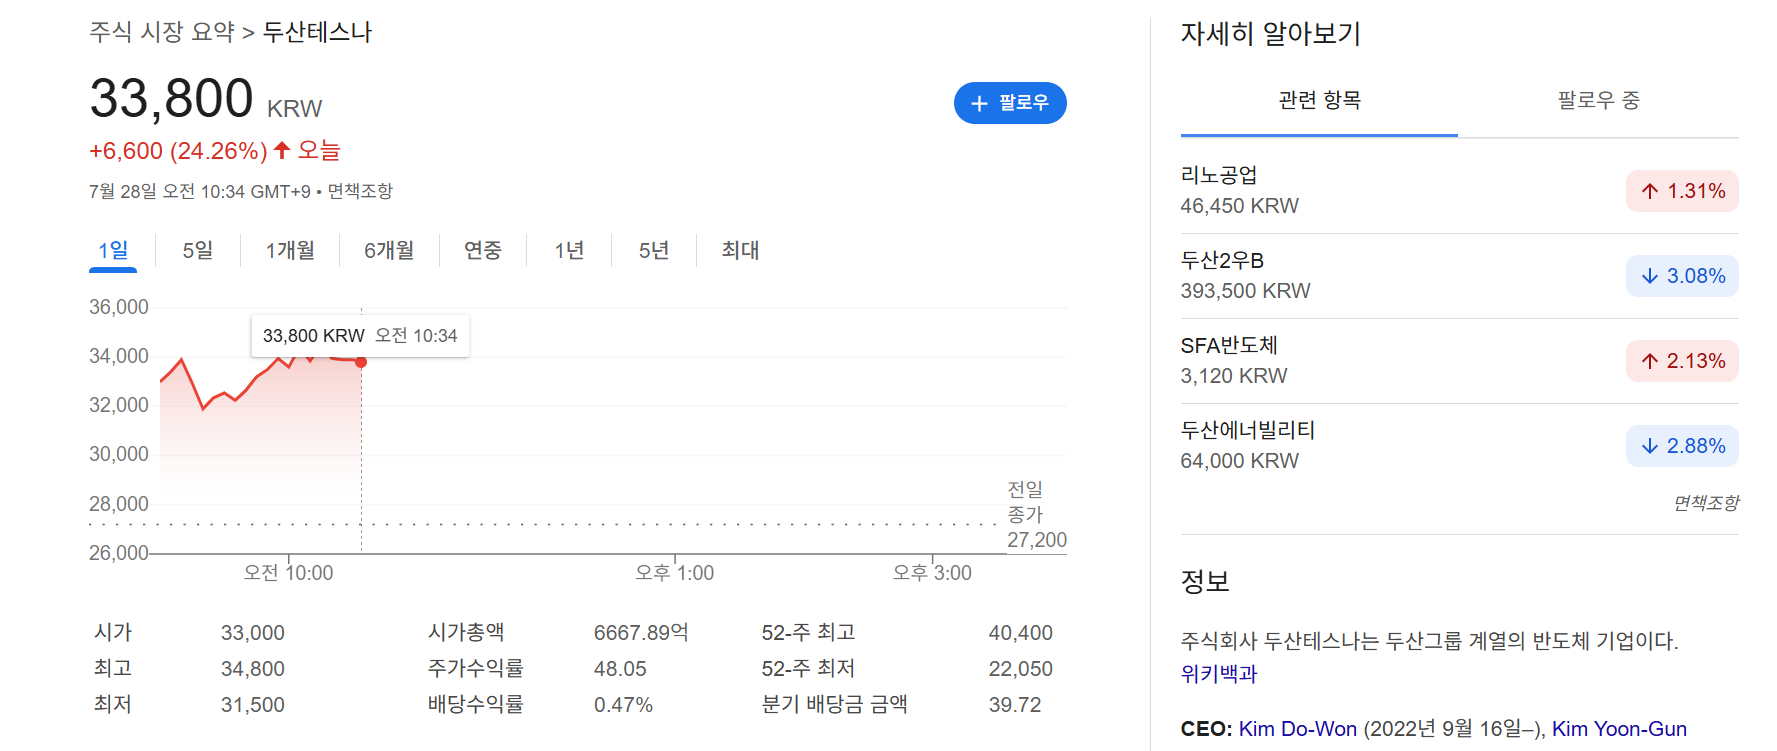Open the 관련 항목 tab

point(1319,101)
